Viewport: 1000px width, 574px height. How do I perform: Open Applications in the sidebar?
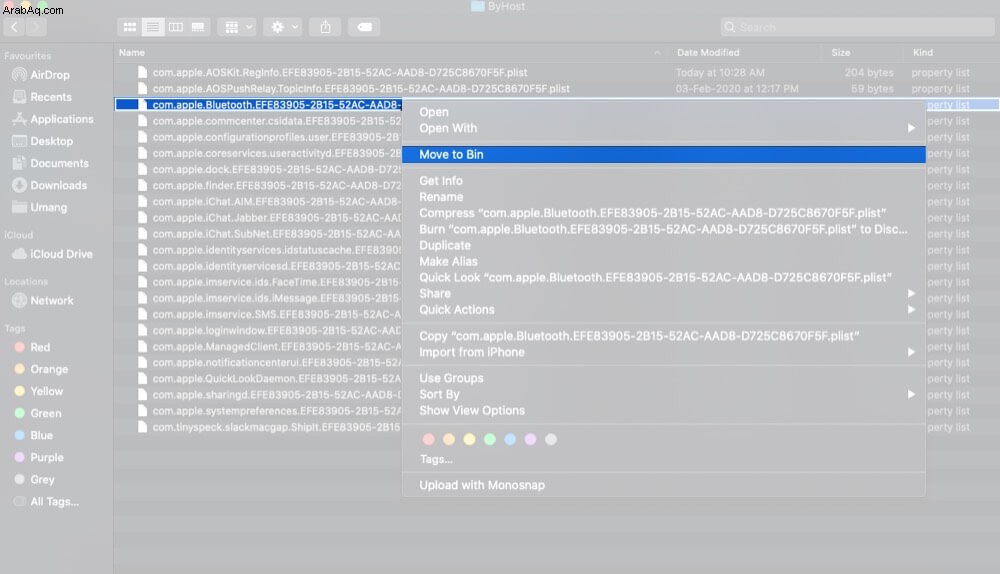pos(53,119)
